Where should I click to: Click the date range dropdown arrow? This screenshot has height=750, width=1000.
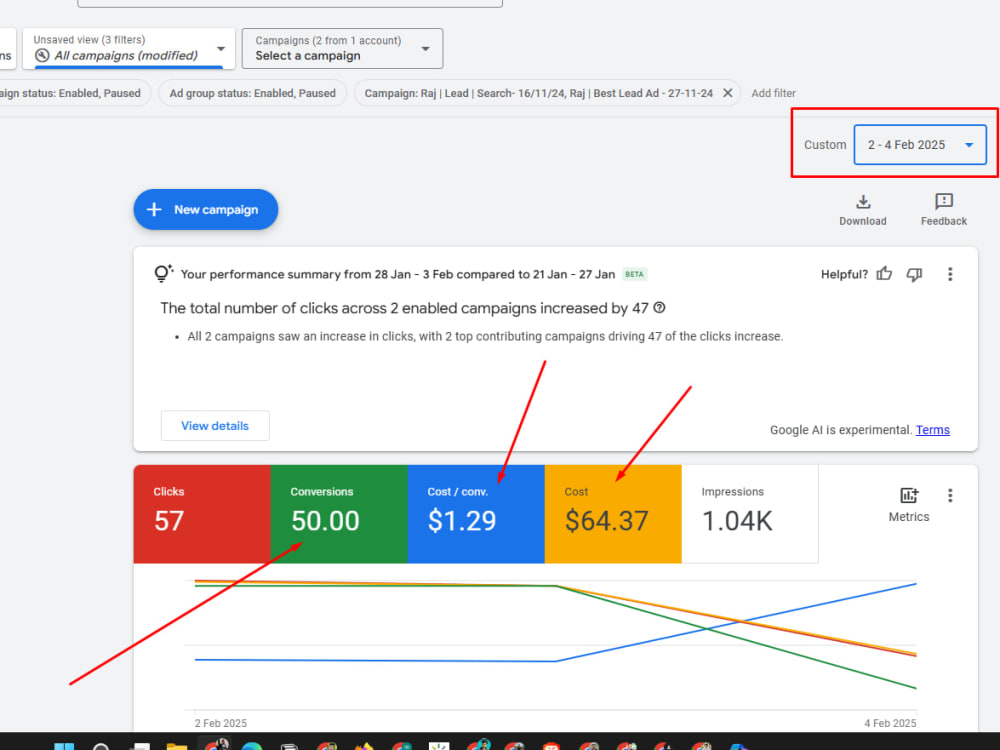(x=969, y=145)
